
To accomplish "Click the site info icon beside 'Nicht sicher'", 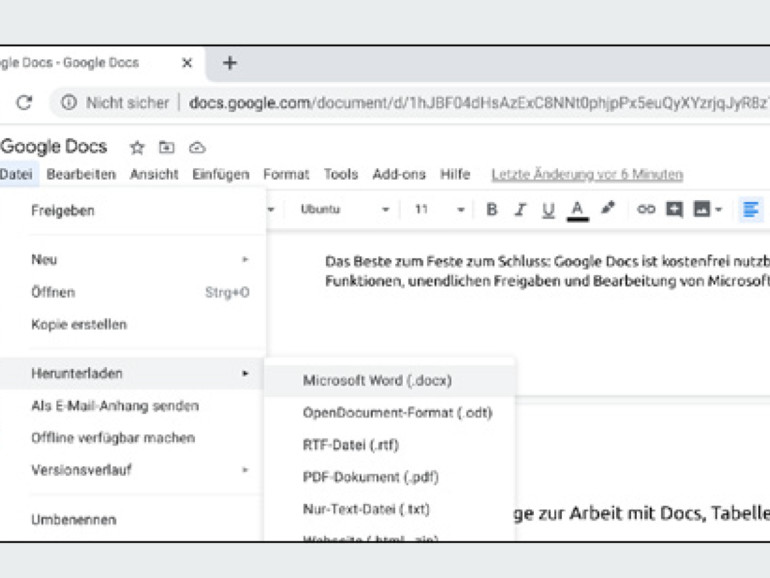I will [69, 103].
